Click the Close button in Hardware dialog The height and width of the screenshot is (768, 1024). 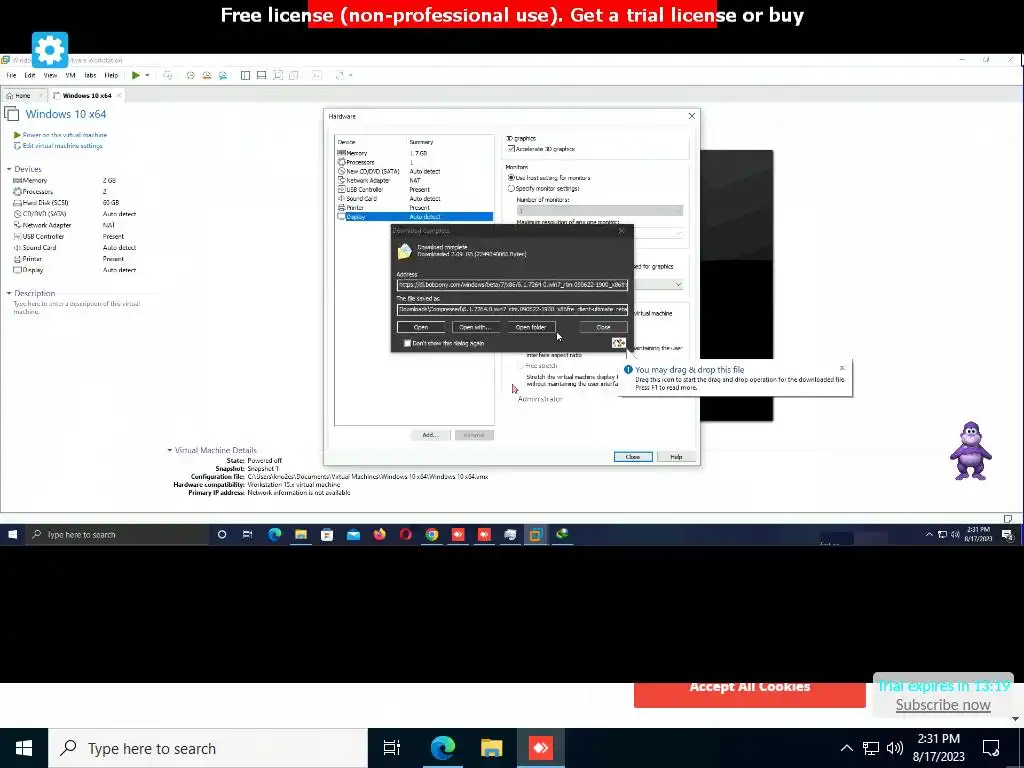pos(633,456)
